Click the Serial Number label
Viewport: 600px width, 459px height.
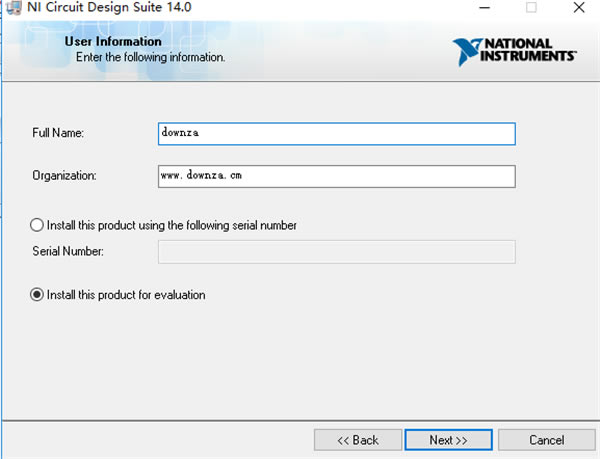(x=67, y=251)
